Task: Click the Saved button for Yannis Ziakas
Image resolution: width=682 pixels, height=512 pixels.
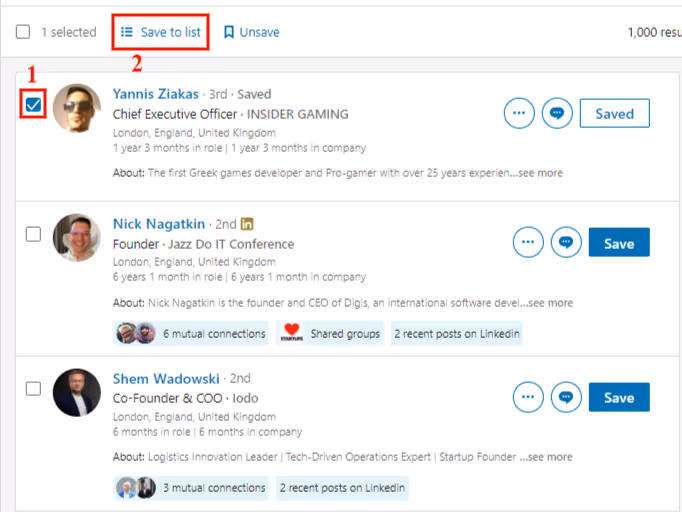Action: pyautogui.click(x=615, y=114)
